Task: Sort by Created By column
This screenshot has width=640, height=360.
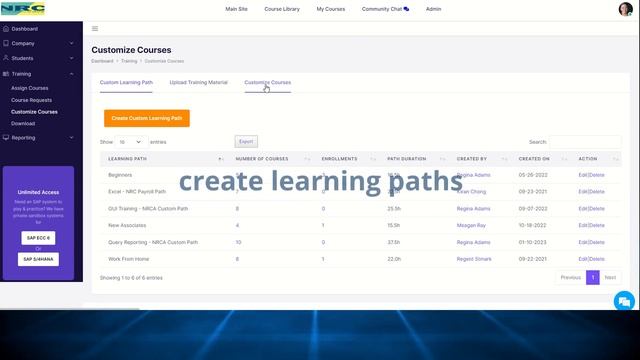Action: (504, 159)
